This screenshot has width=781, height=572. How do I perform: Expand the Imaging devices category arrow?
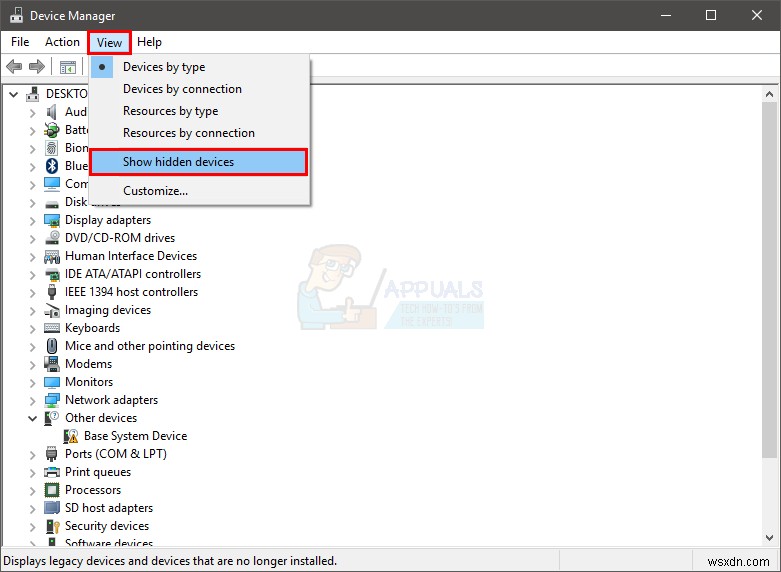[33, 310]
